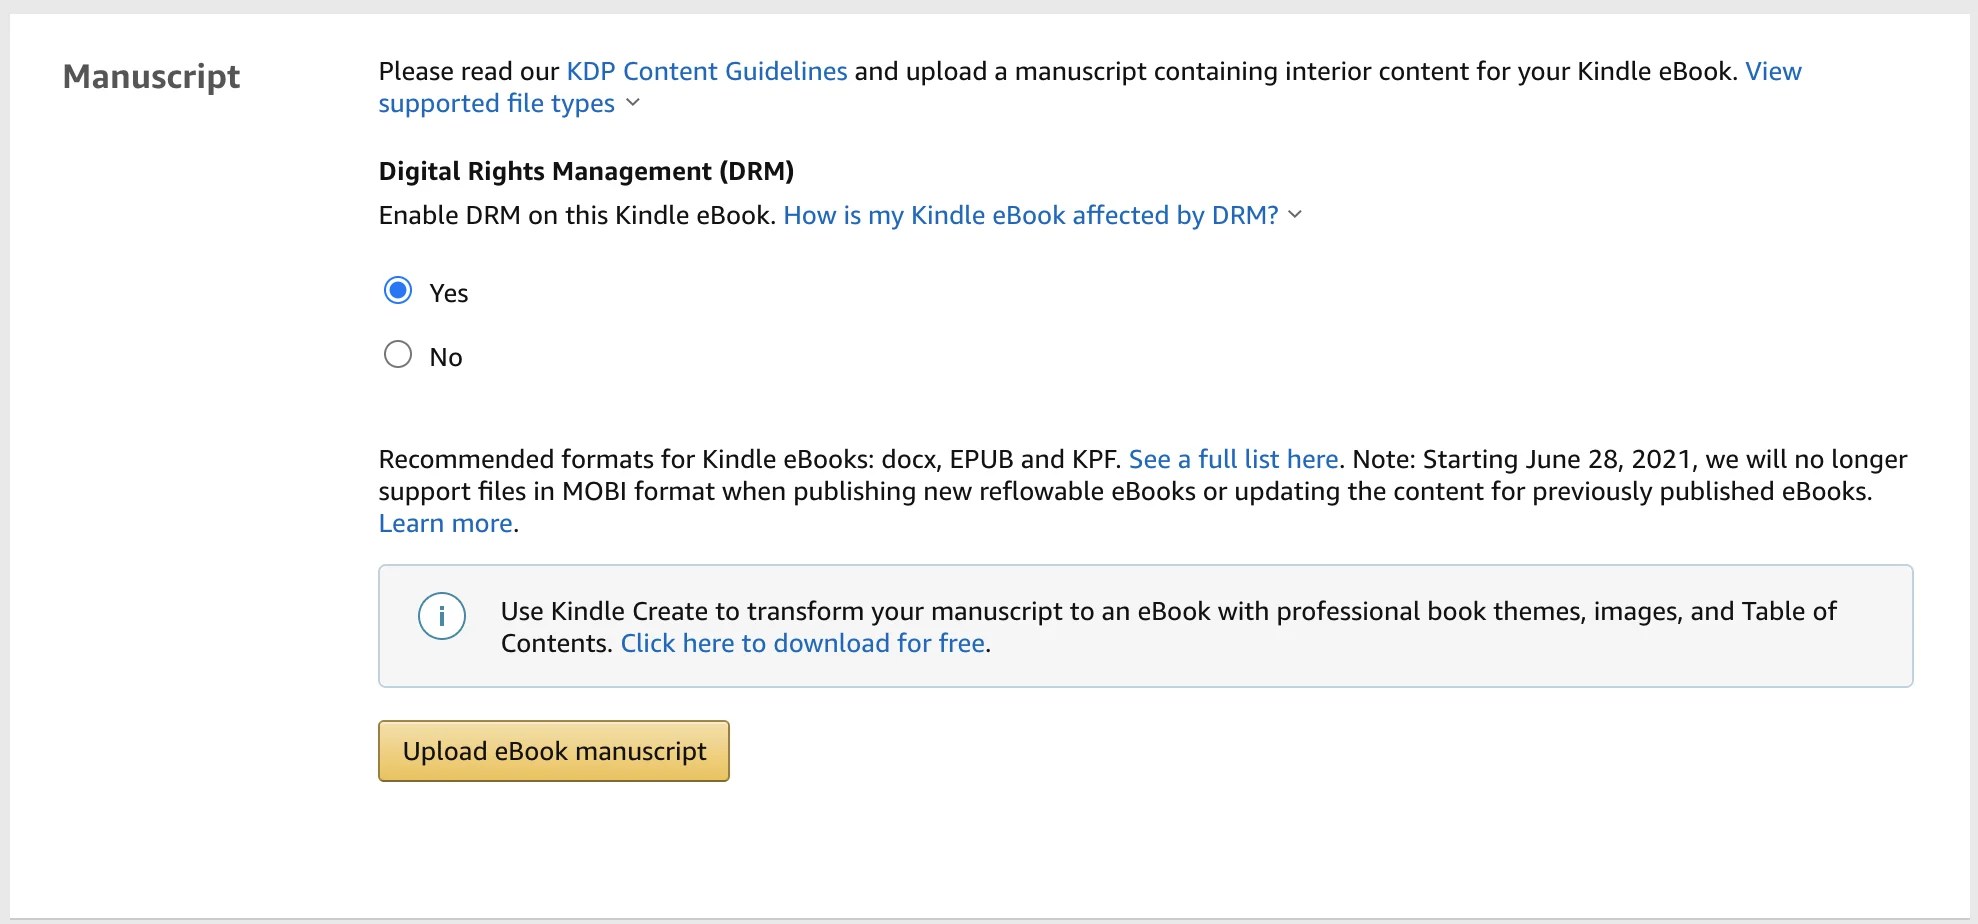Open the KDP Content Guidelines link
The image size is (1978, 924).
point(705,71)
